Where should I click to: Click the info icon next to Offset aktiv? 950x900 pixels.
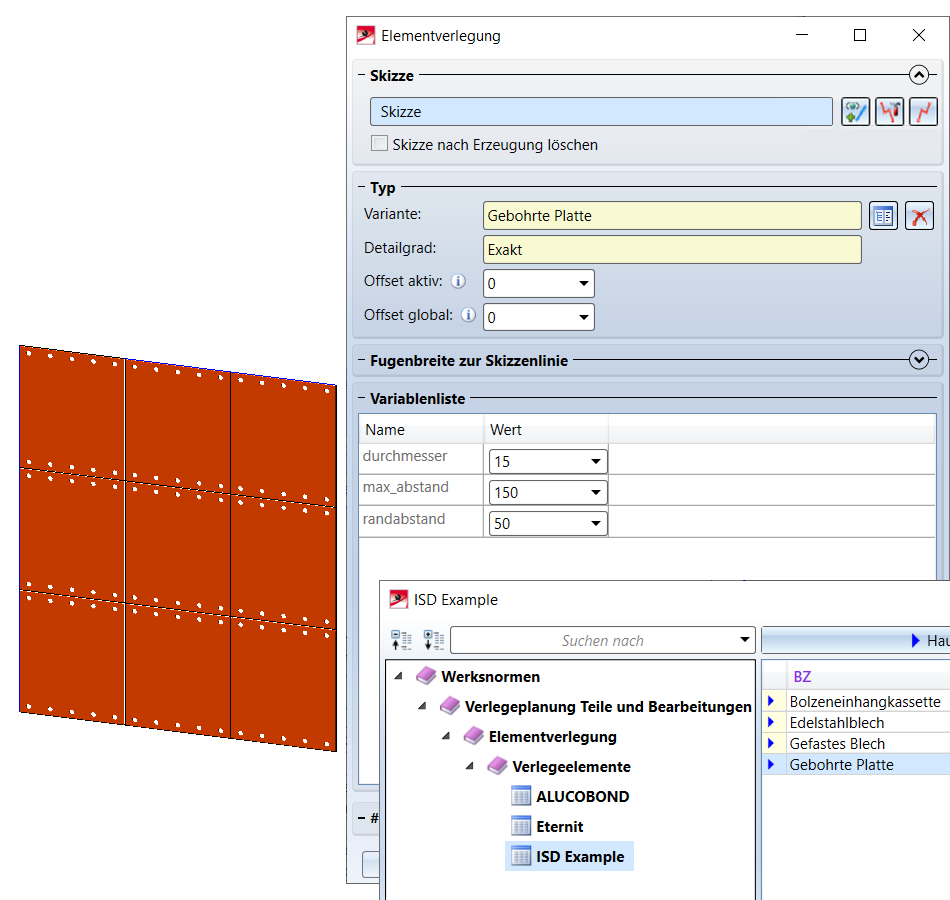[459, 282]
